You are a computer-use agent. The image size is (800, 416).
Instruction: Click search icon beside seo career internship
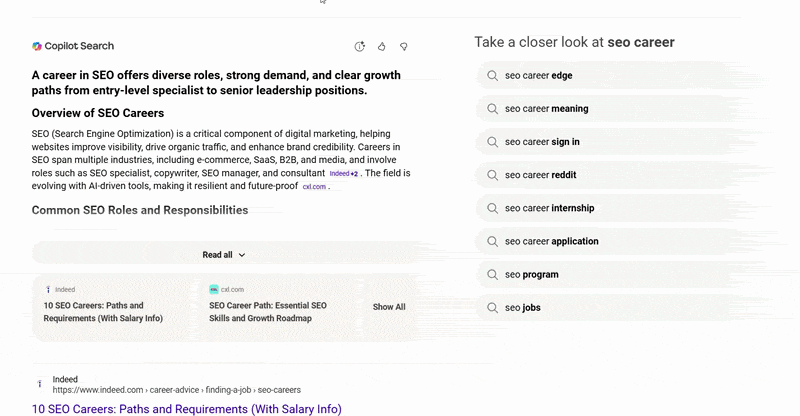pos(492,208)
